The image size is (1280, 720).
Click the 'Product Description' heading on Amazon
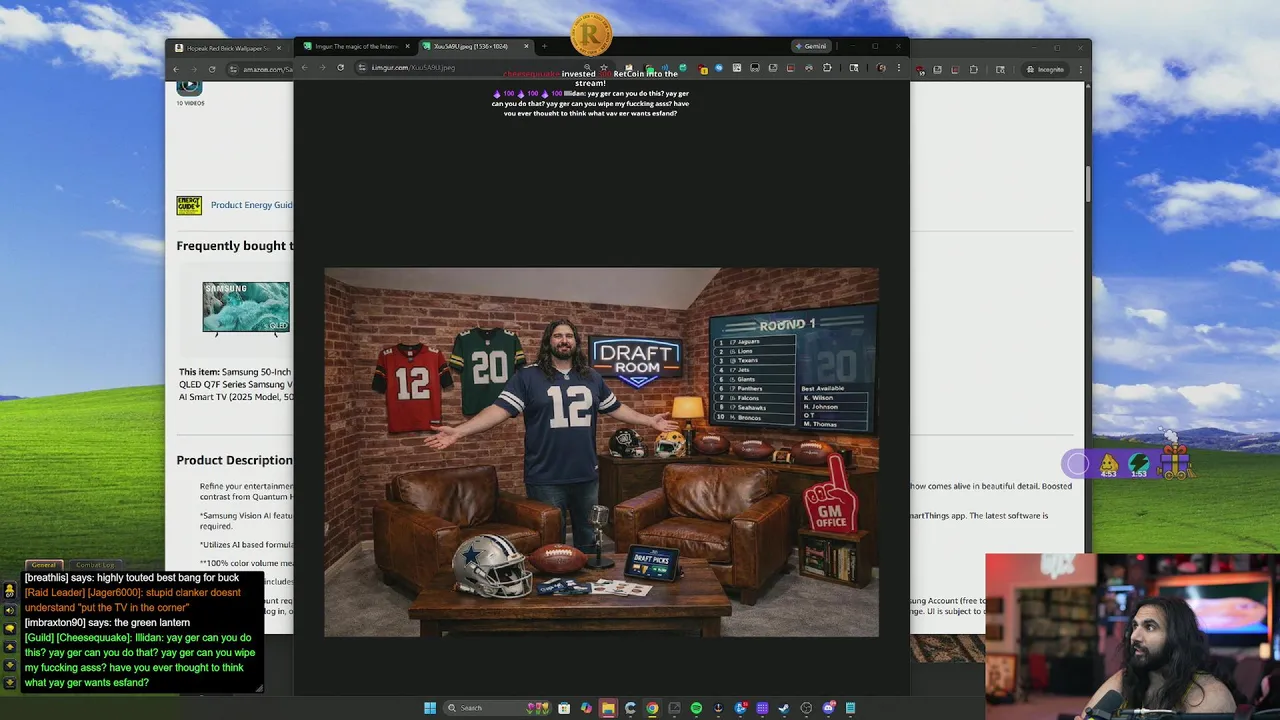pyautogui.click(x=234, y=460)
